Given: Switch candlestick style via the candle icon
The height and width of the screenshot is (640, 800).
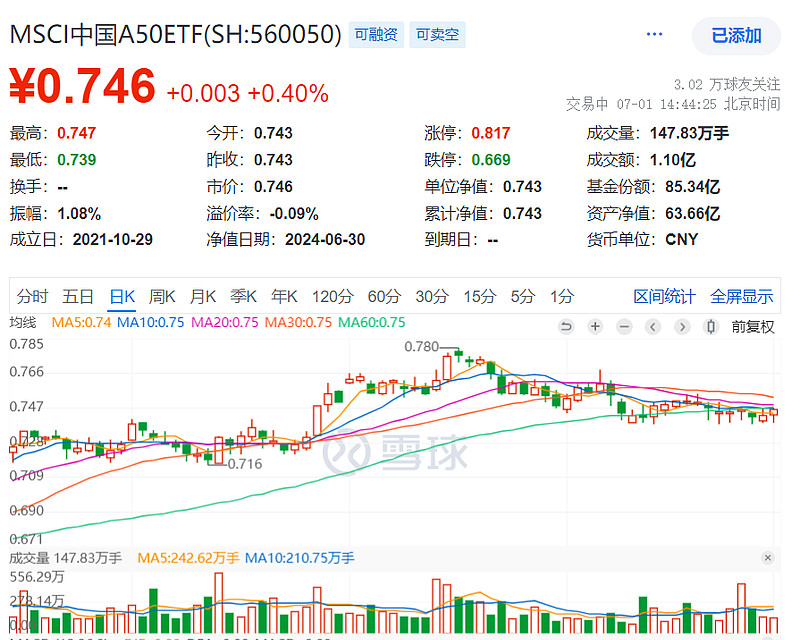Looking at the screenshot, I should pos(711,327).
